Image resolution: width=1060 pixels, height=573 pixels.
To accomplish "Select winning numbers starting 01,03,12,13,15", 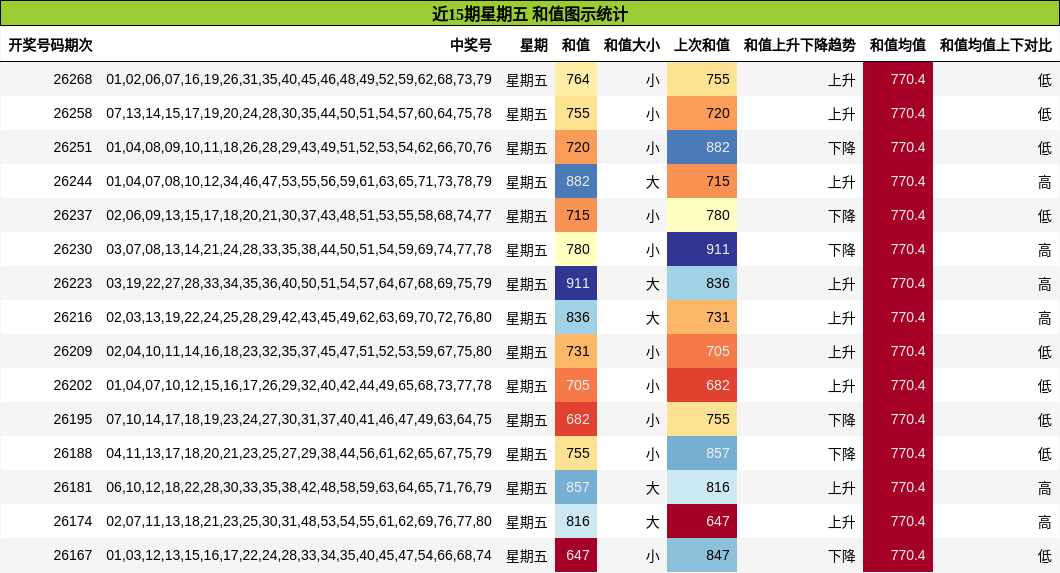I will 299,555.
